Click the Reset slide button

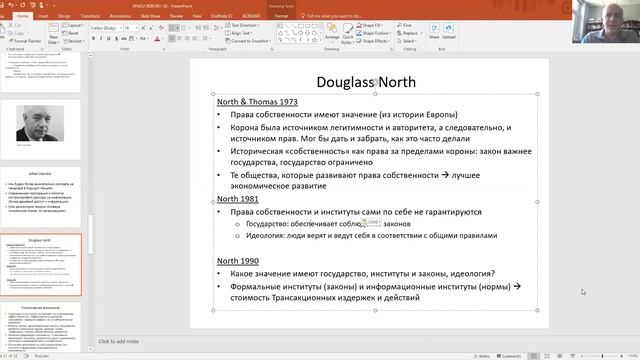[70, 33]
